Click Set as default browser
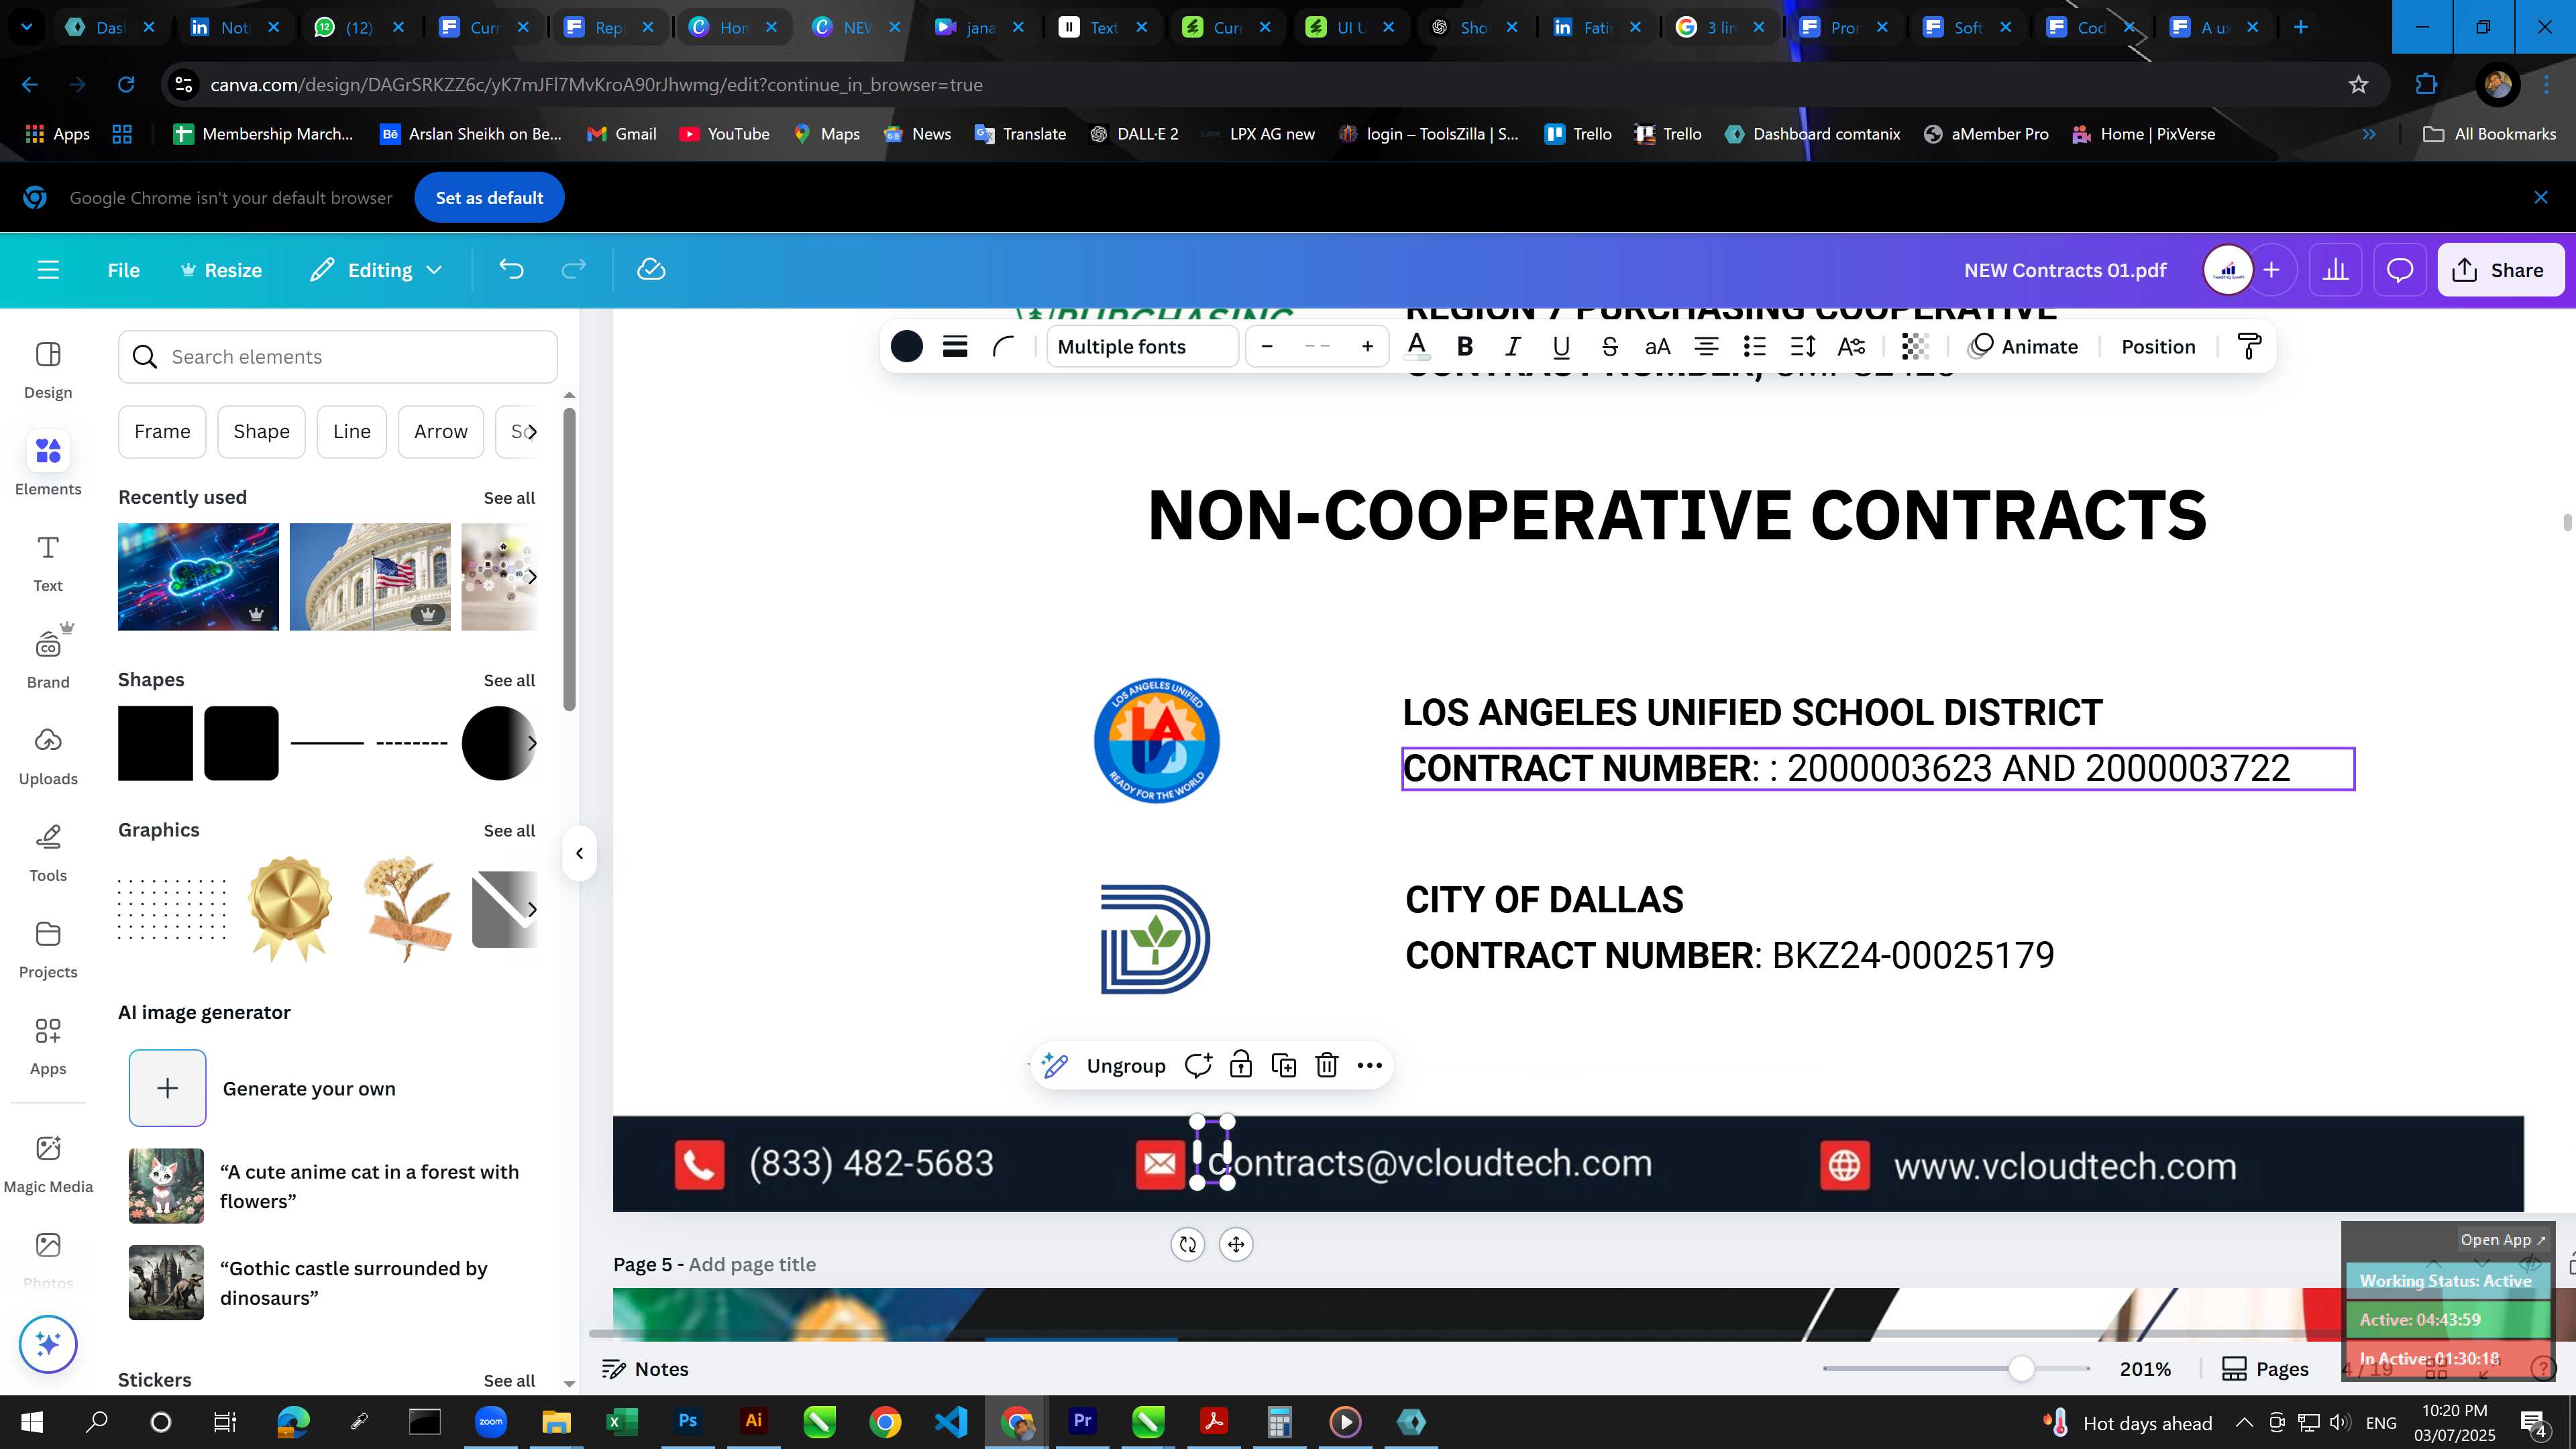 489,198
